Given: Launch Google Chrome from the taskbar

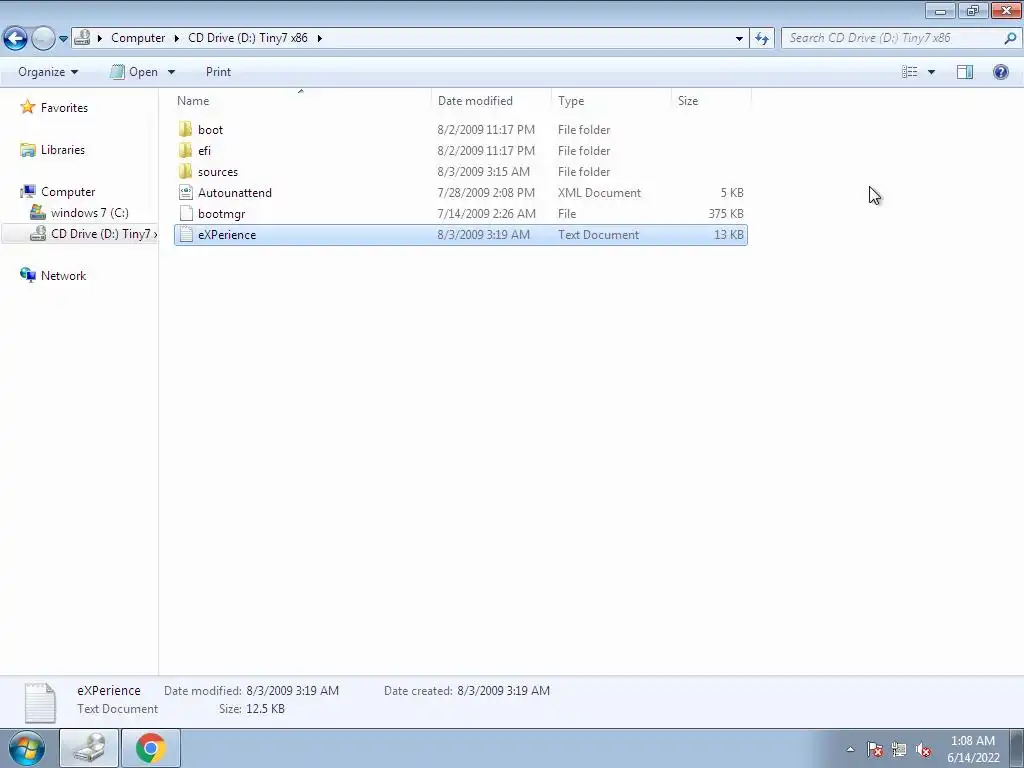Looking at the screenshot, I should [x=151, y=748].
